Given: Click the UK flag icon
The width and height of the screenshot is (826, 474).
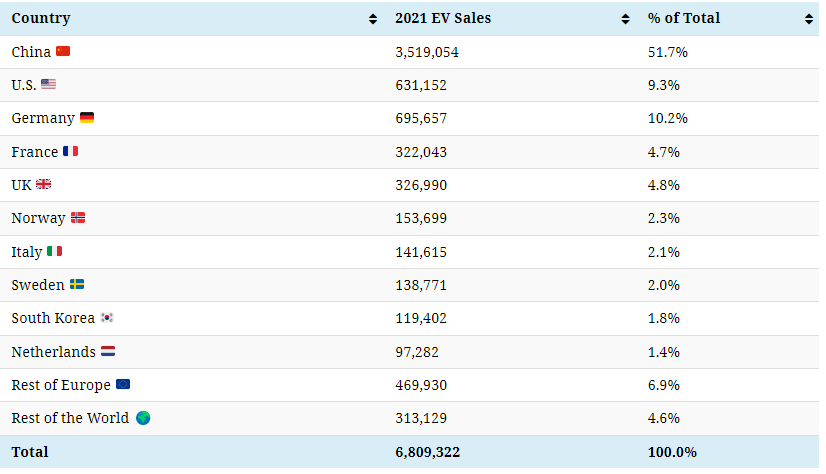Looking at the screenshot, I should pos(43,185).
